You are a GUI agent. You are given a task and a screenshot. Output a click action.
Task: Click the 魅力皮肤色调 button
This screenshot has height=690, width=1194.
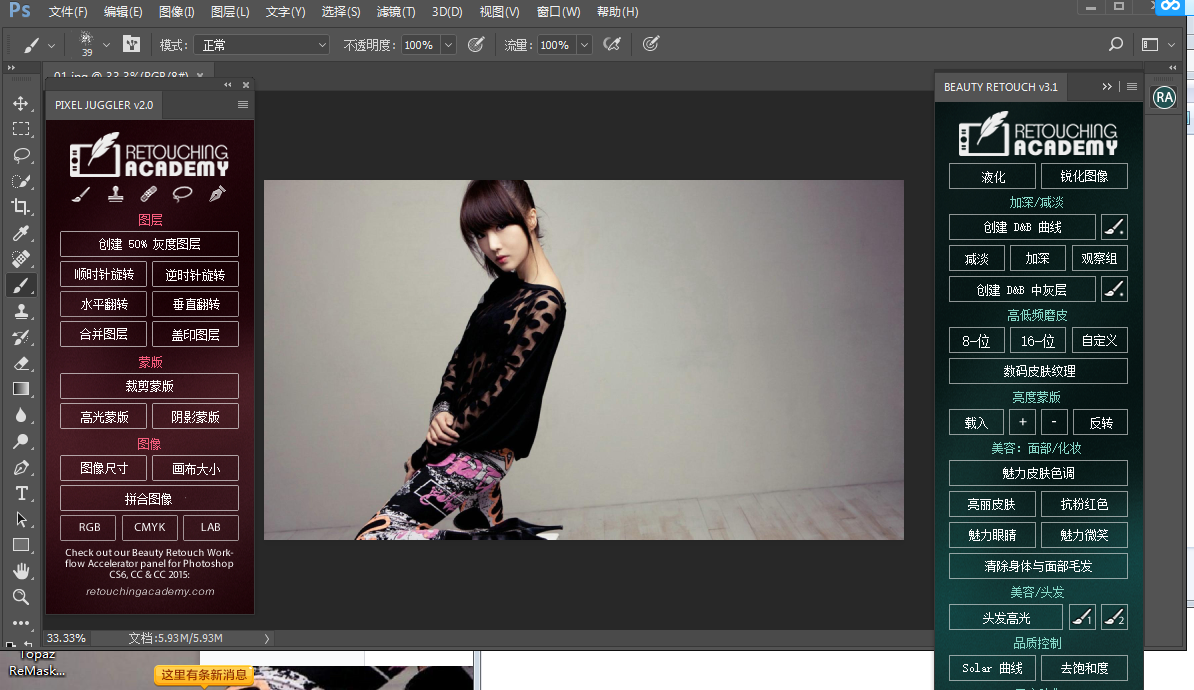point(1038,473)
